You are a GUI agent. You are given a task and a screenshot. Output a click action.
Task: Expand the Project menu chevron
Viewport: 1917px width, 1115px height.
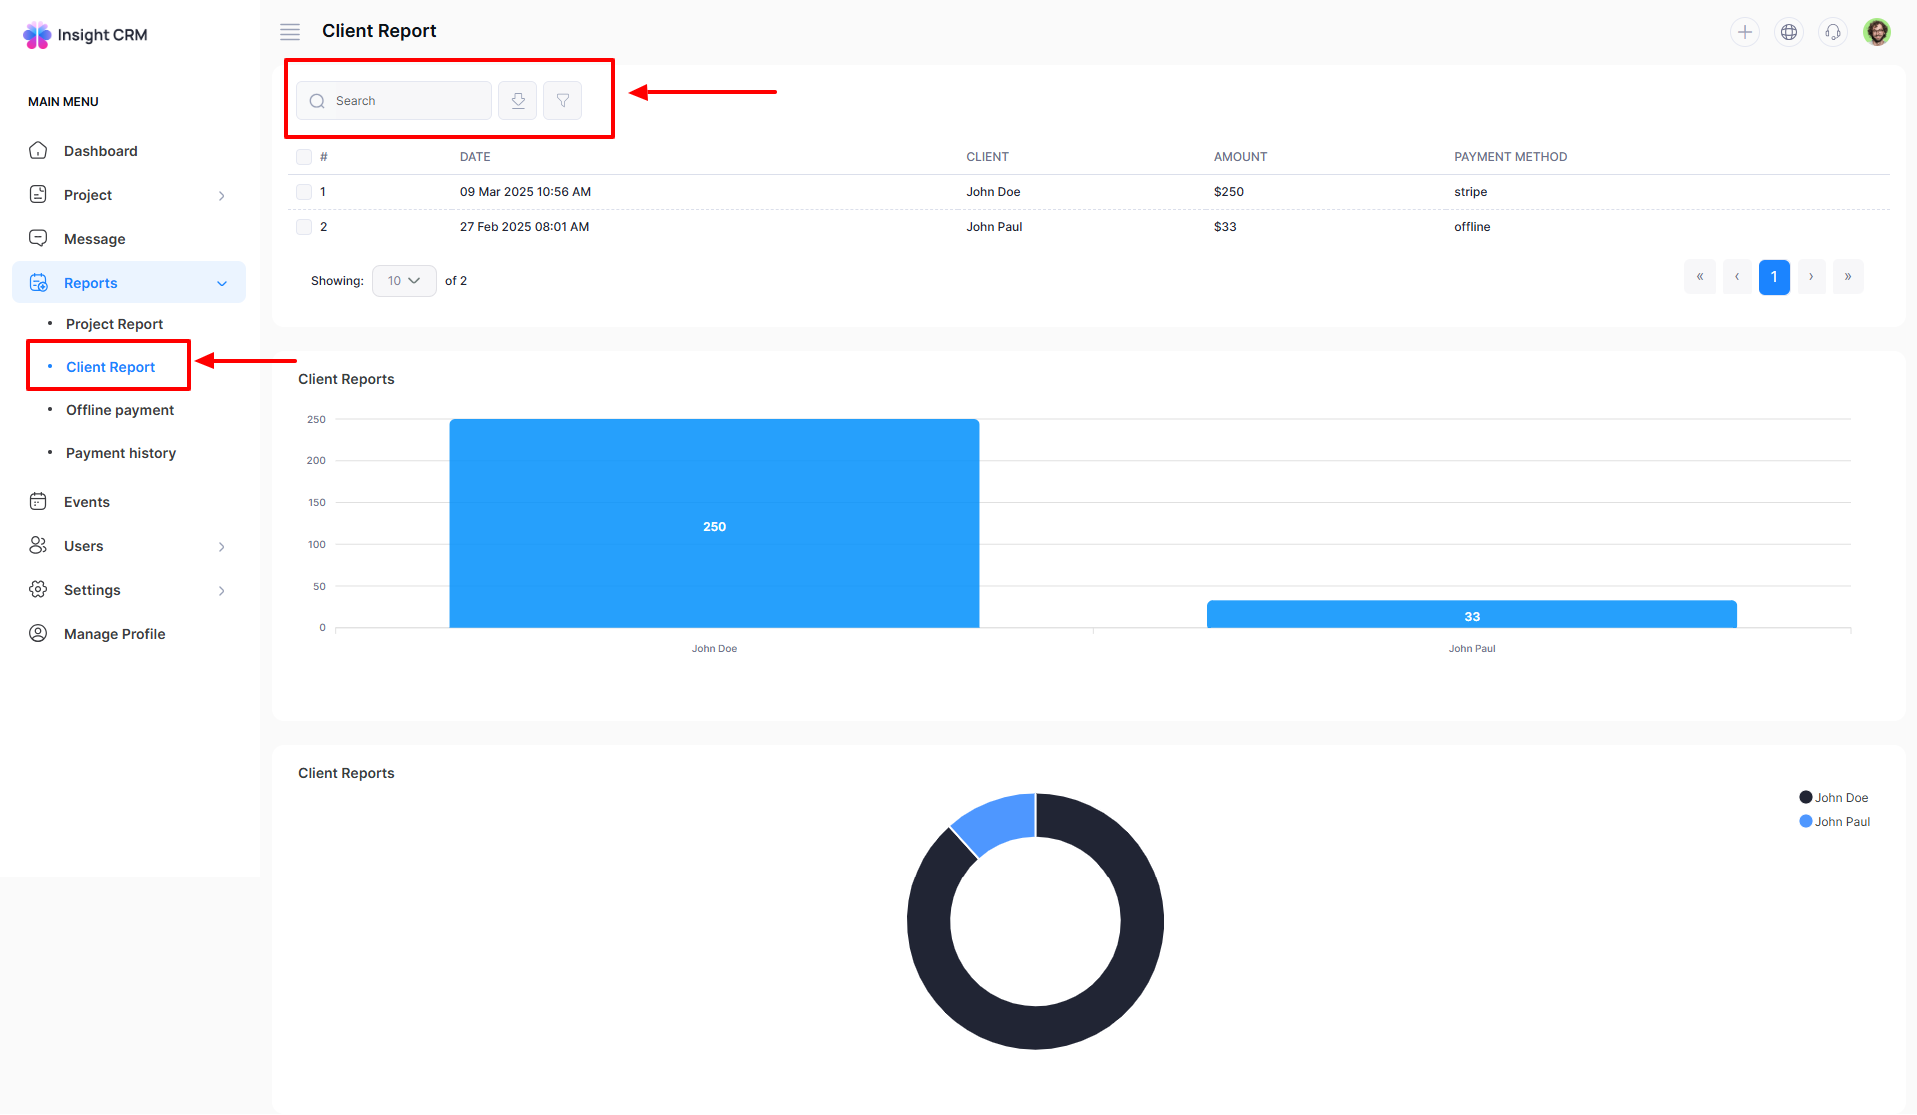click(x=221, y=196)
